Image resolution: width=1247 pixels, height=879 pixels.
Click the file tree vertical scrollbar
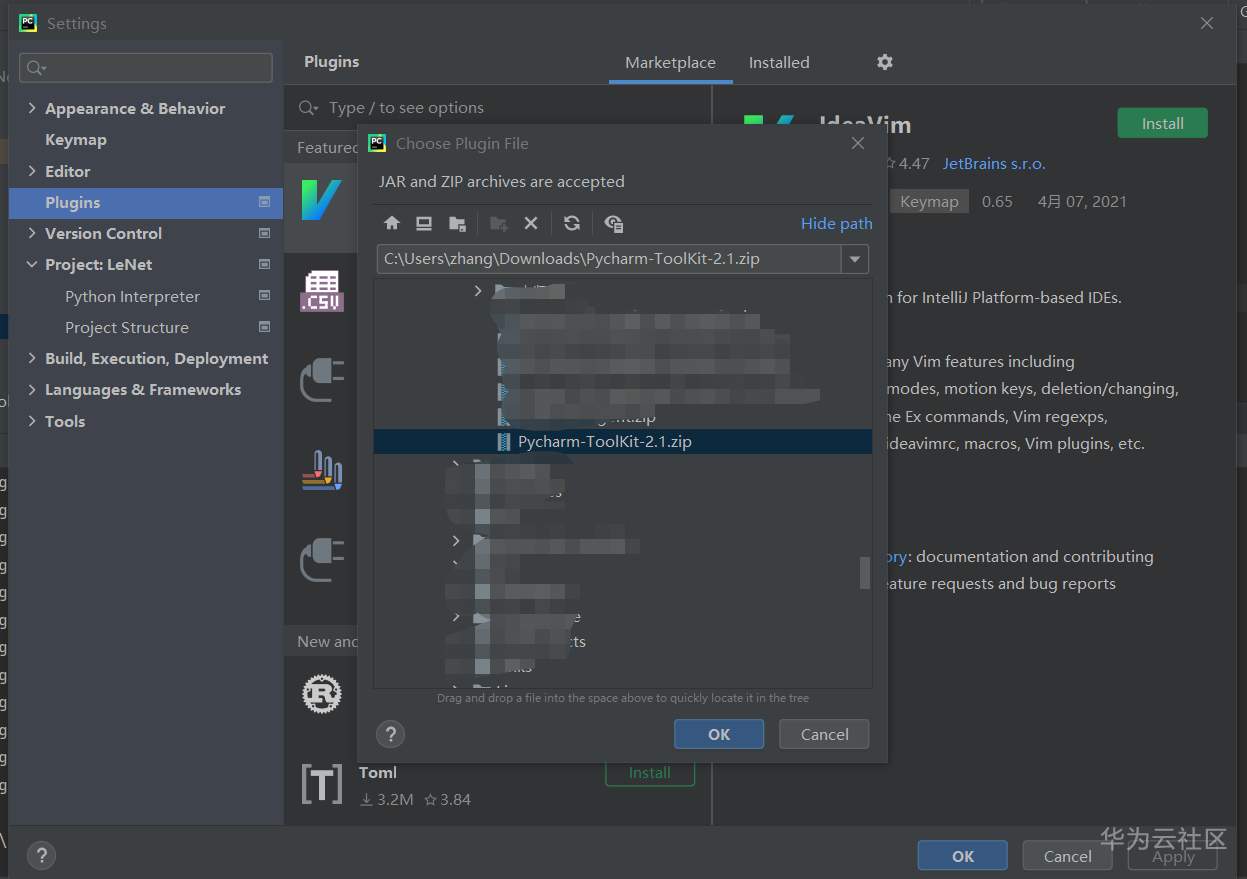tap(865, 573)
